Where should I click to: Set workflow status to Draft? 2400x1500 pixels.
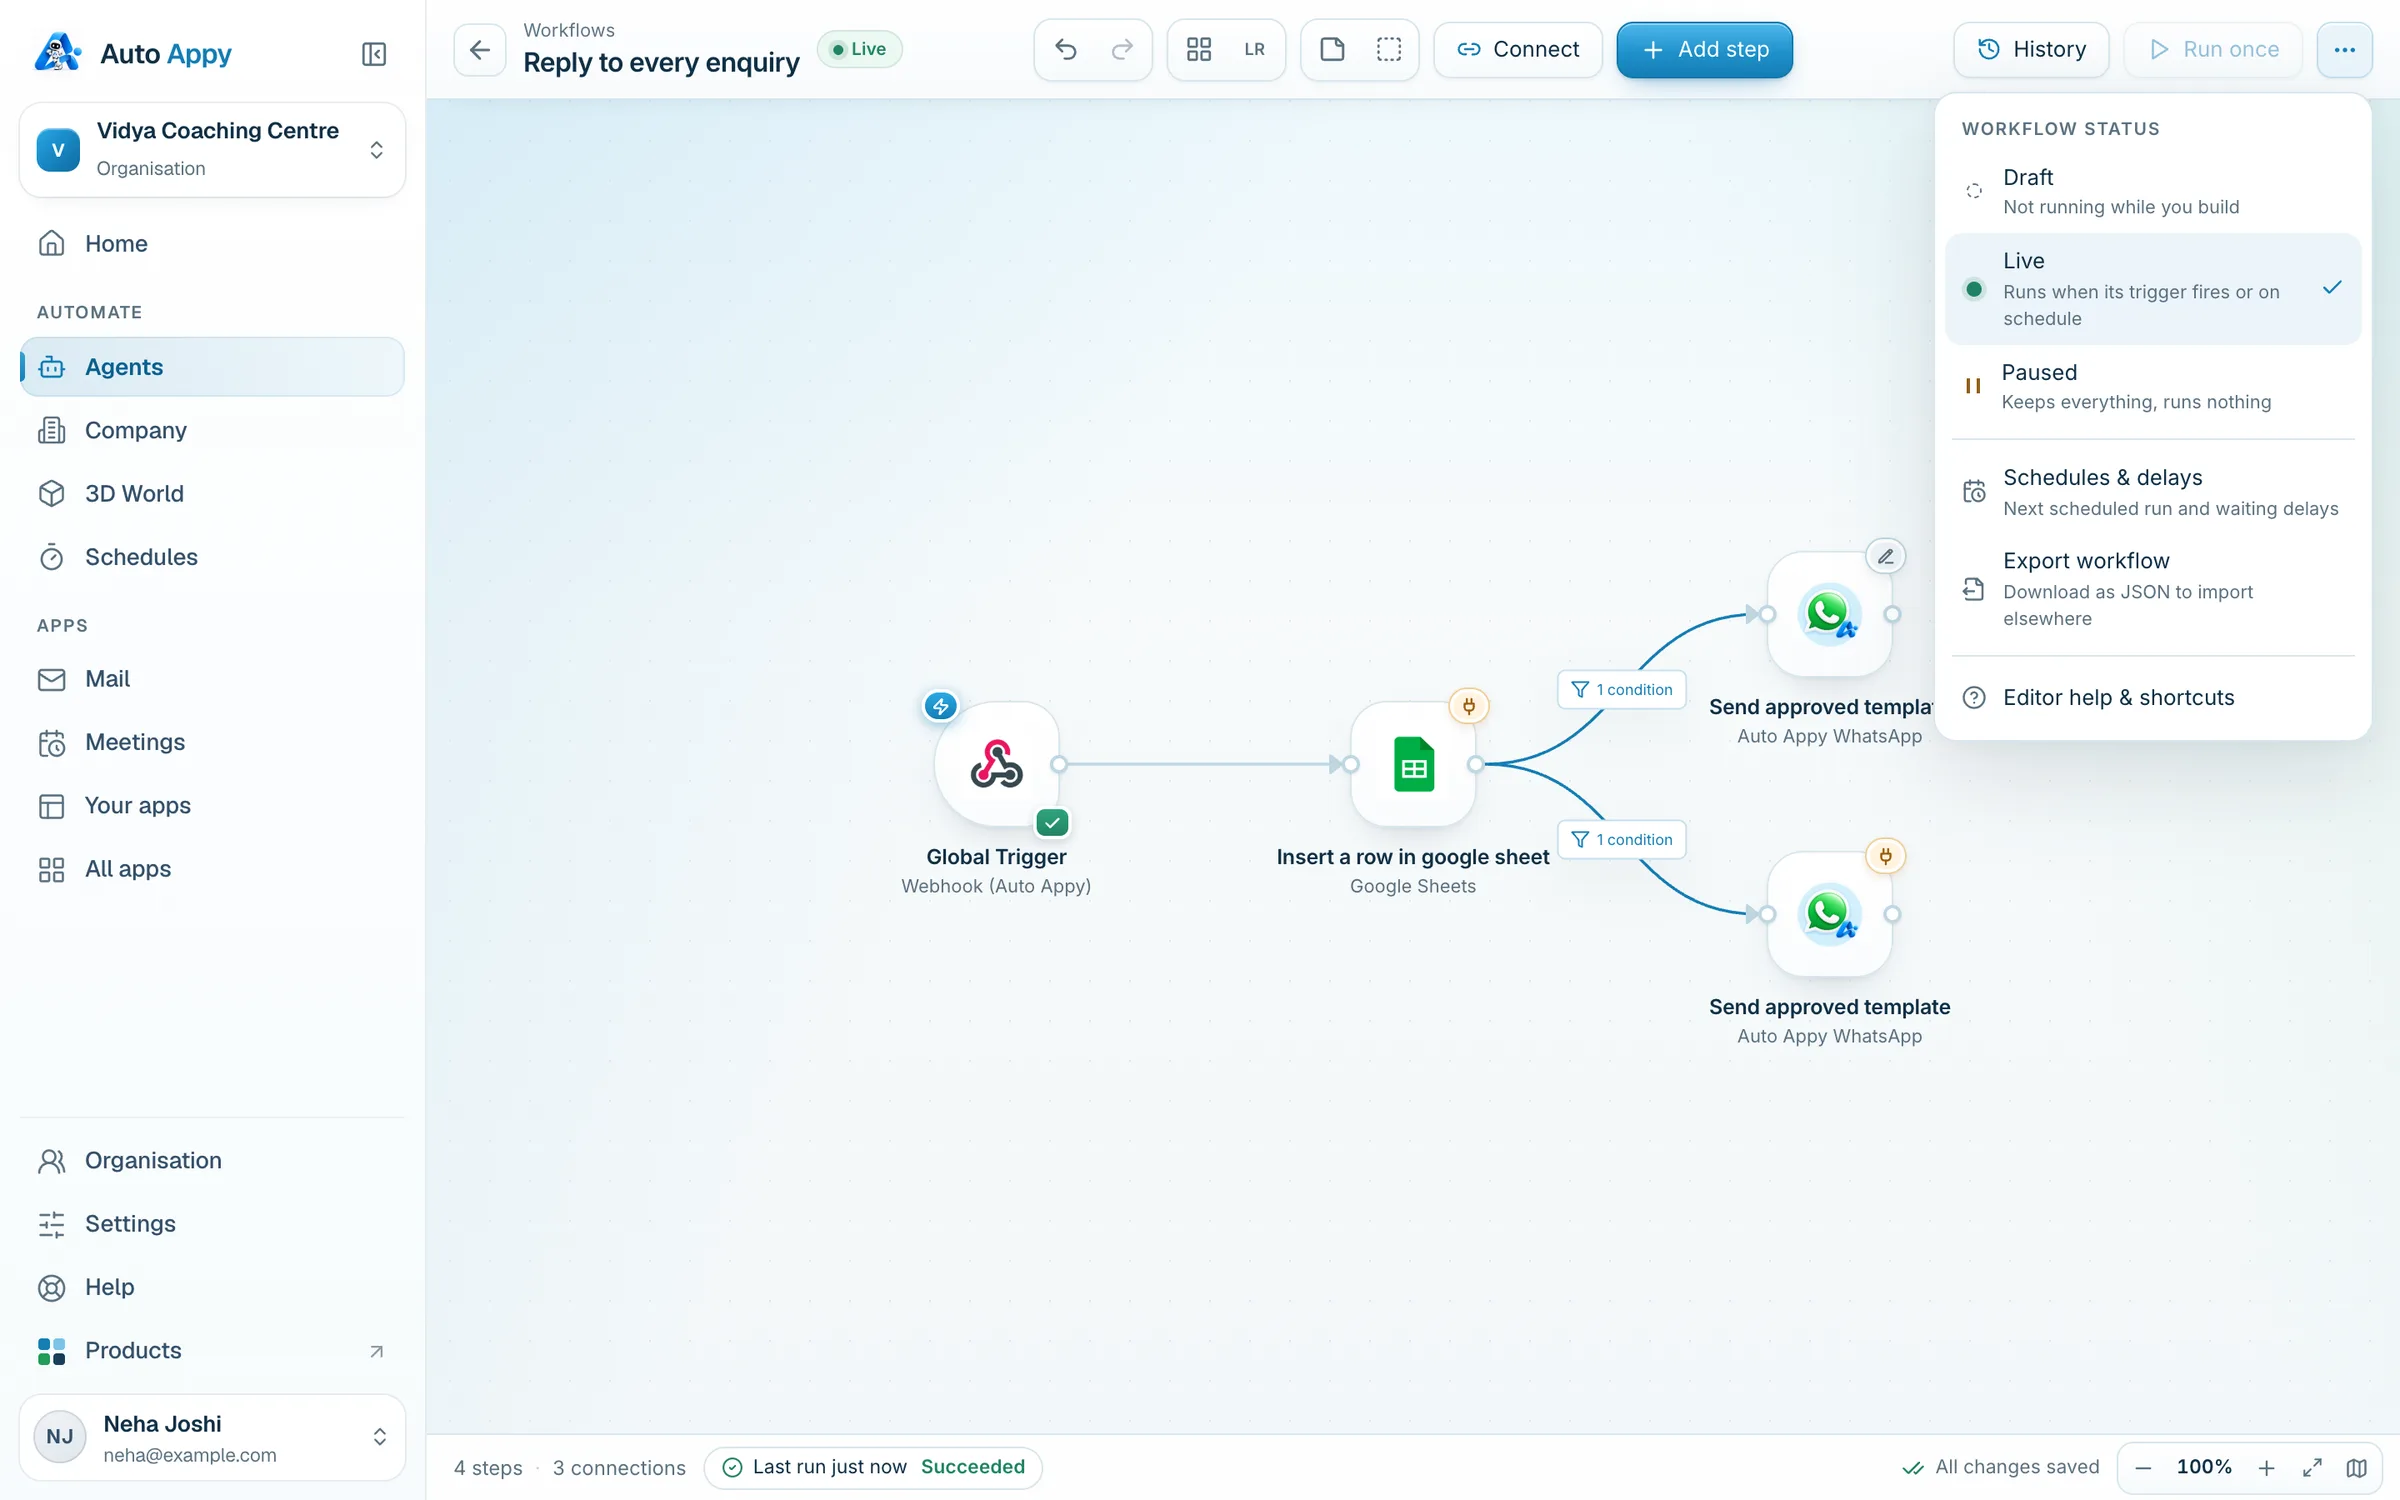(x=2153, y=191)
